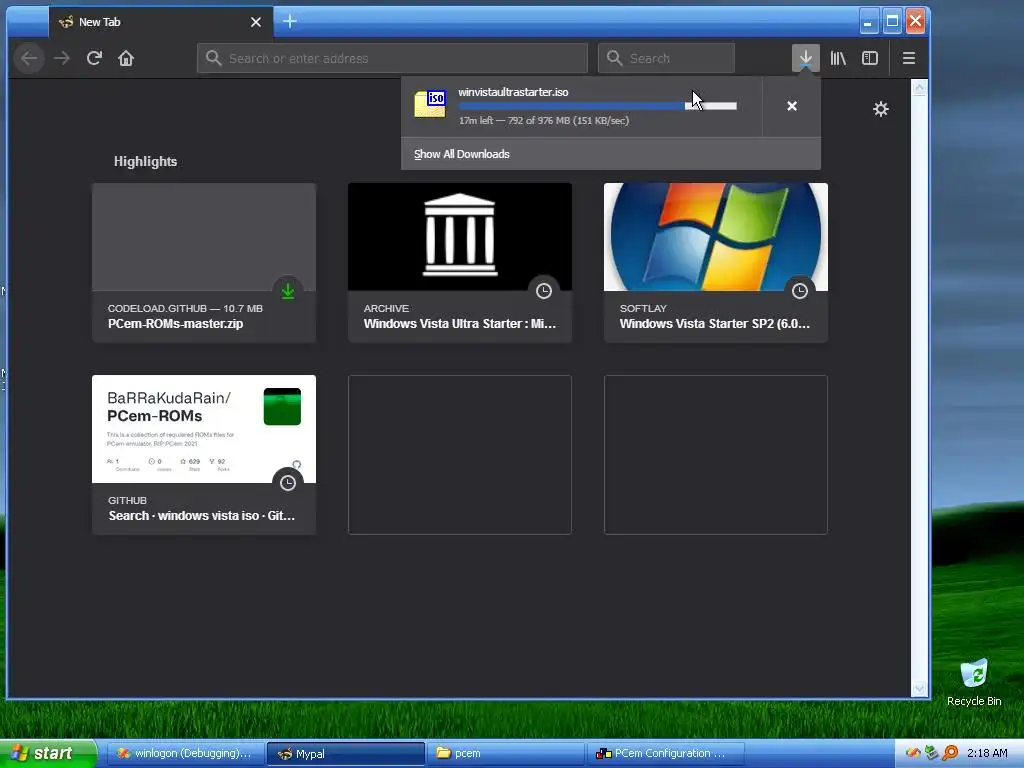1024x768 pixels.
Task: Click the history clock badge on GitHub card
Action: (x=287, y=483)
